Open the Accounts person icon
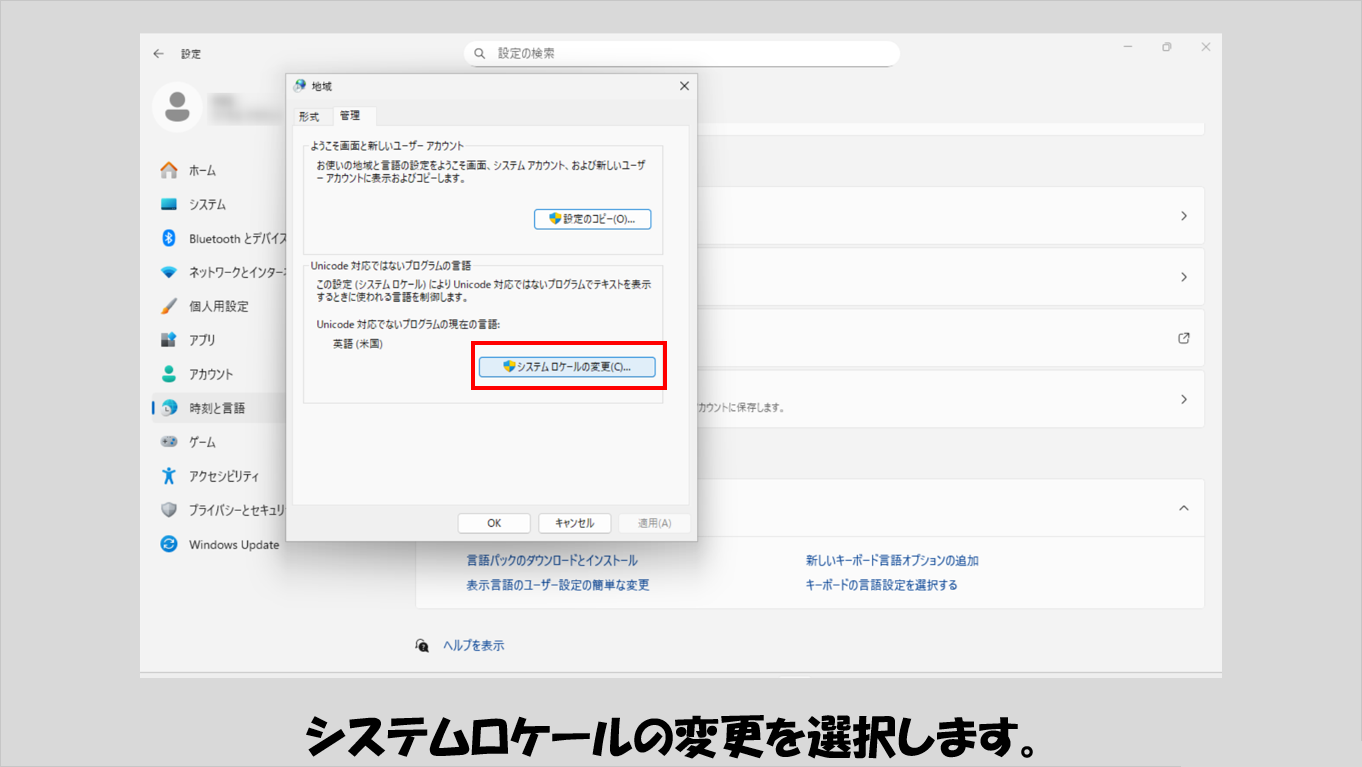 pyautogui.click(x=169, y=374)
